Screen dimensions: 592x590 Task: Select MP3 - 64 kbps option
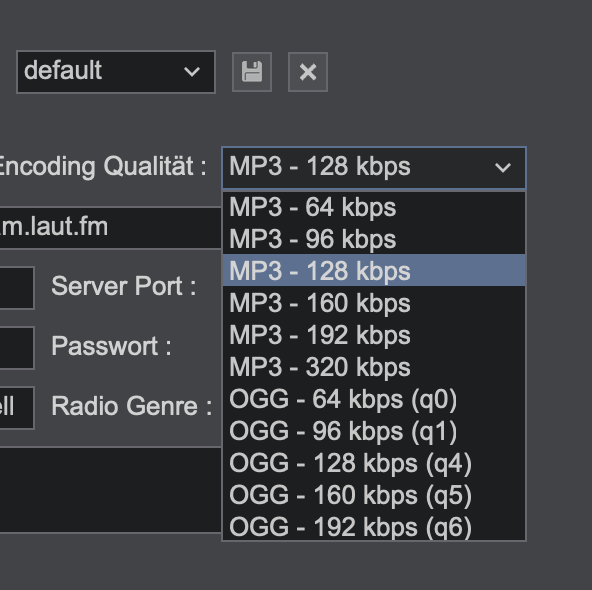click(374, 207)
